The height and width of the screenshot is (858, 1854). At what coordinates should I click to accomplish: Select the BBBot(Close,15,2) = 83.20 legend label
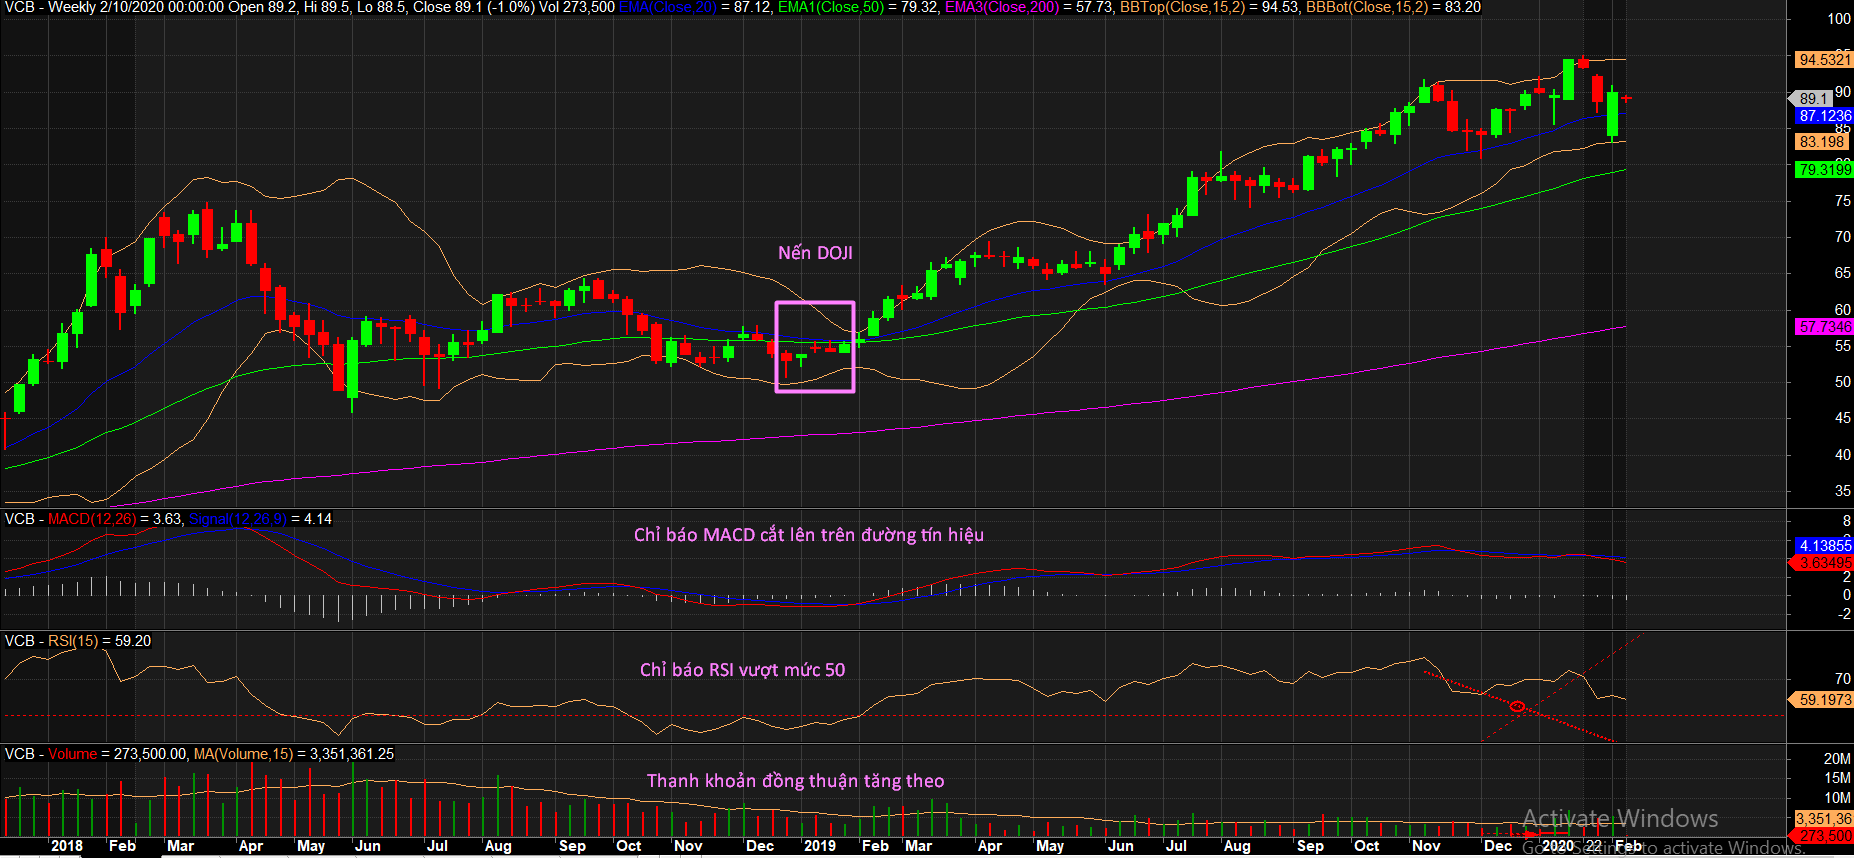(1393, 7)
